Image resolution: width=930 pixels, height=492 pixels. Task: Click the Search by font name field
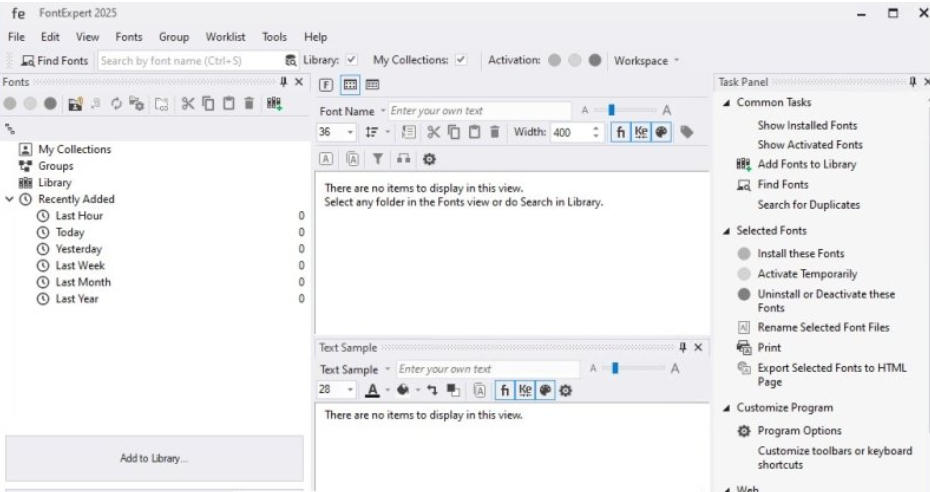(x=191, y=60)
